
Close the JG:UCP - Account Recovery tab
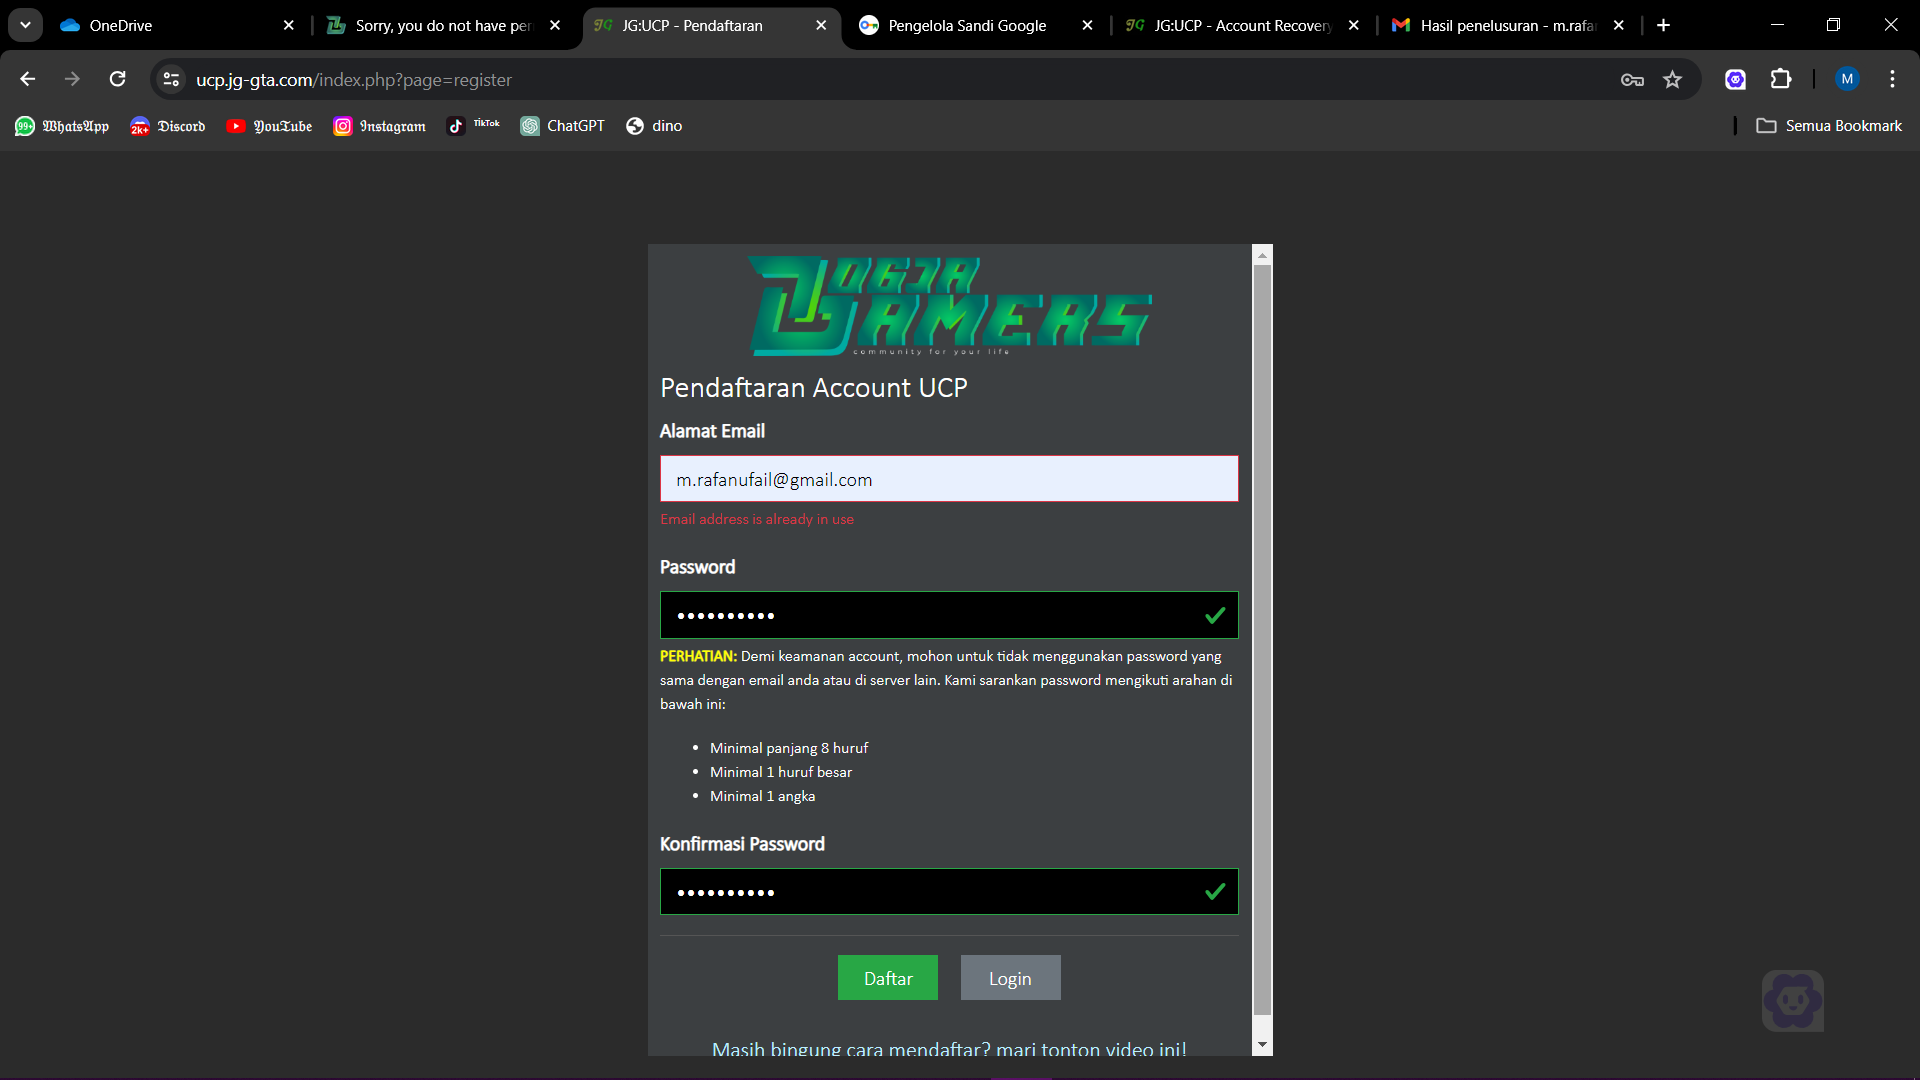click(x=1353, y=26)
